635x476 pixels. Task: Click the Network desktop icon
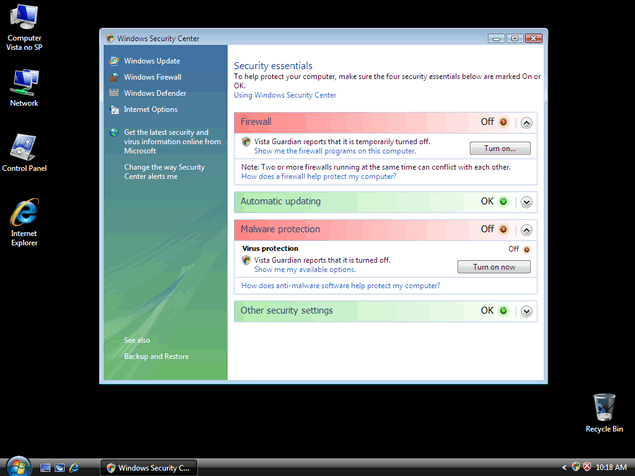point(24,88)
